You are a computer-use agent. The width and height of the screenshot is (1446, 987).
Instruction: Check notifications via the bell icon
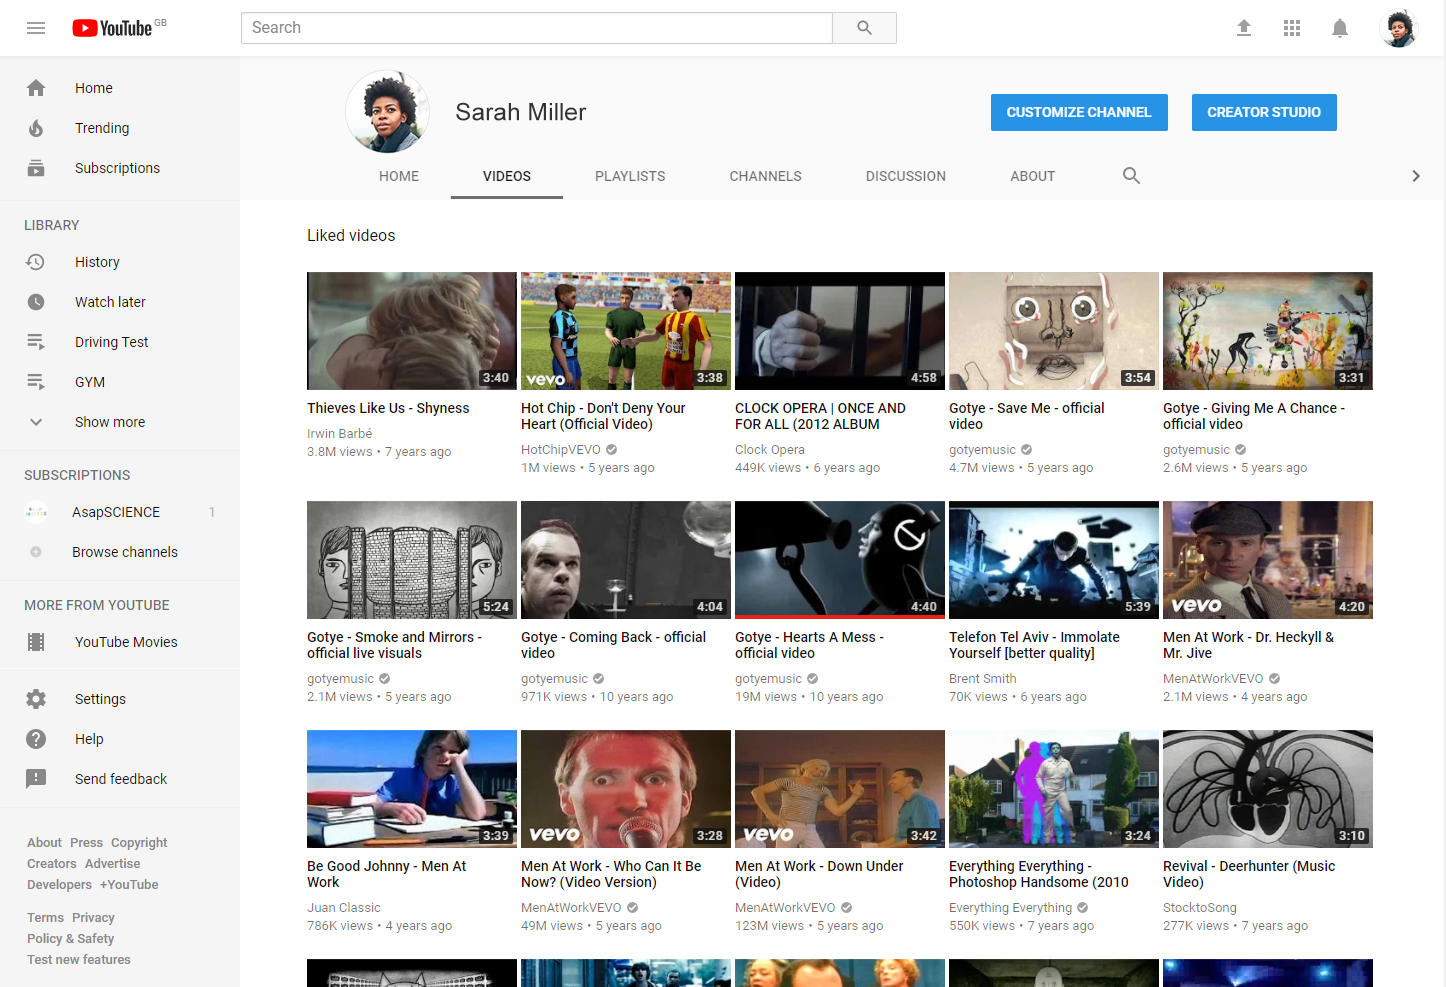click(x=1339, y=28)
